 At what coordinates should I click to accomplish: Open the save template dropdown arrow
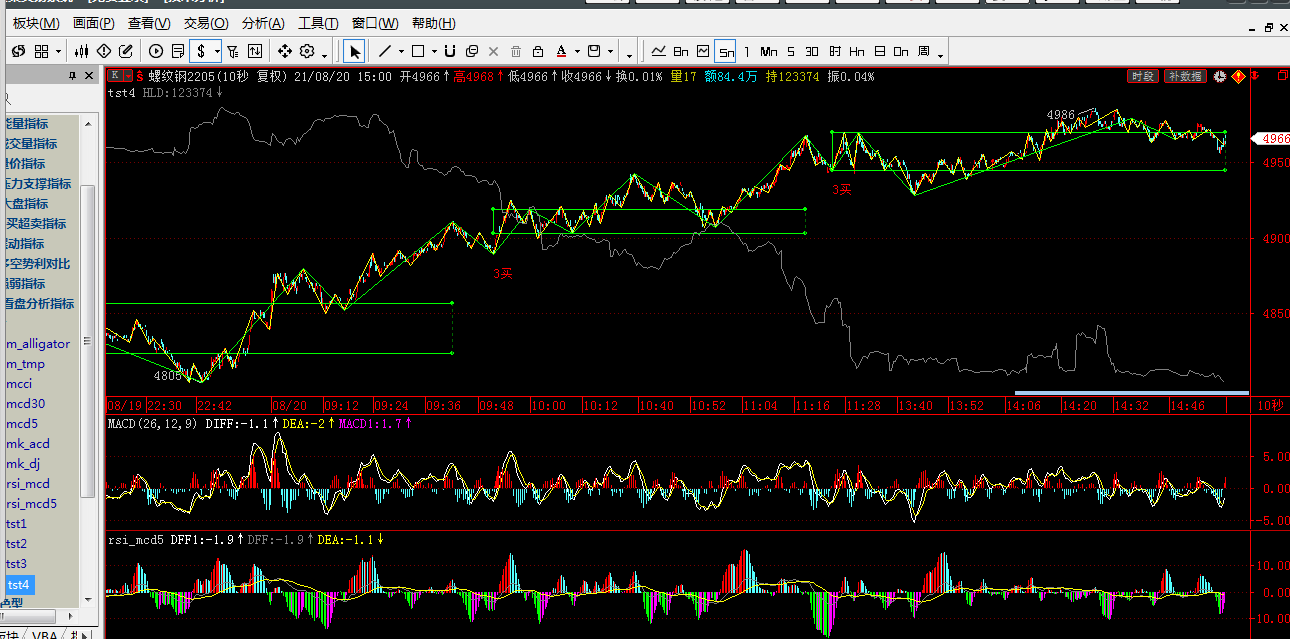tap(610, 51)
